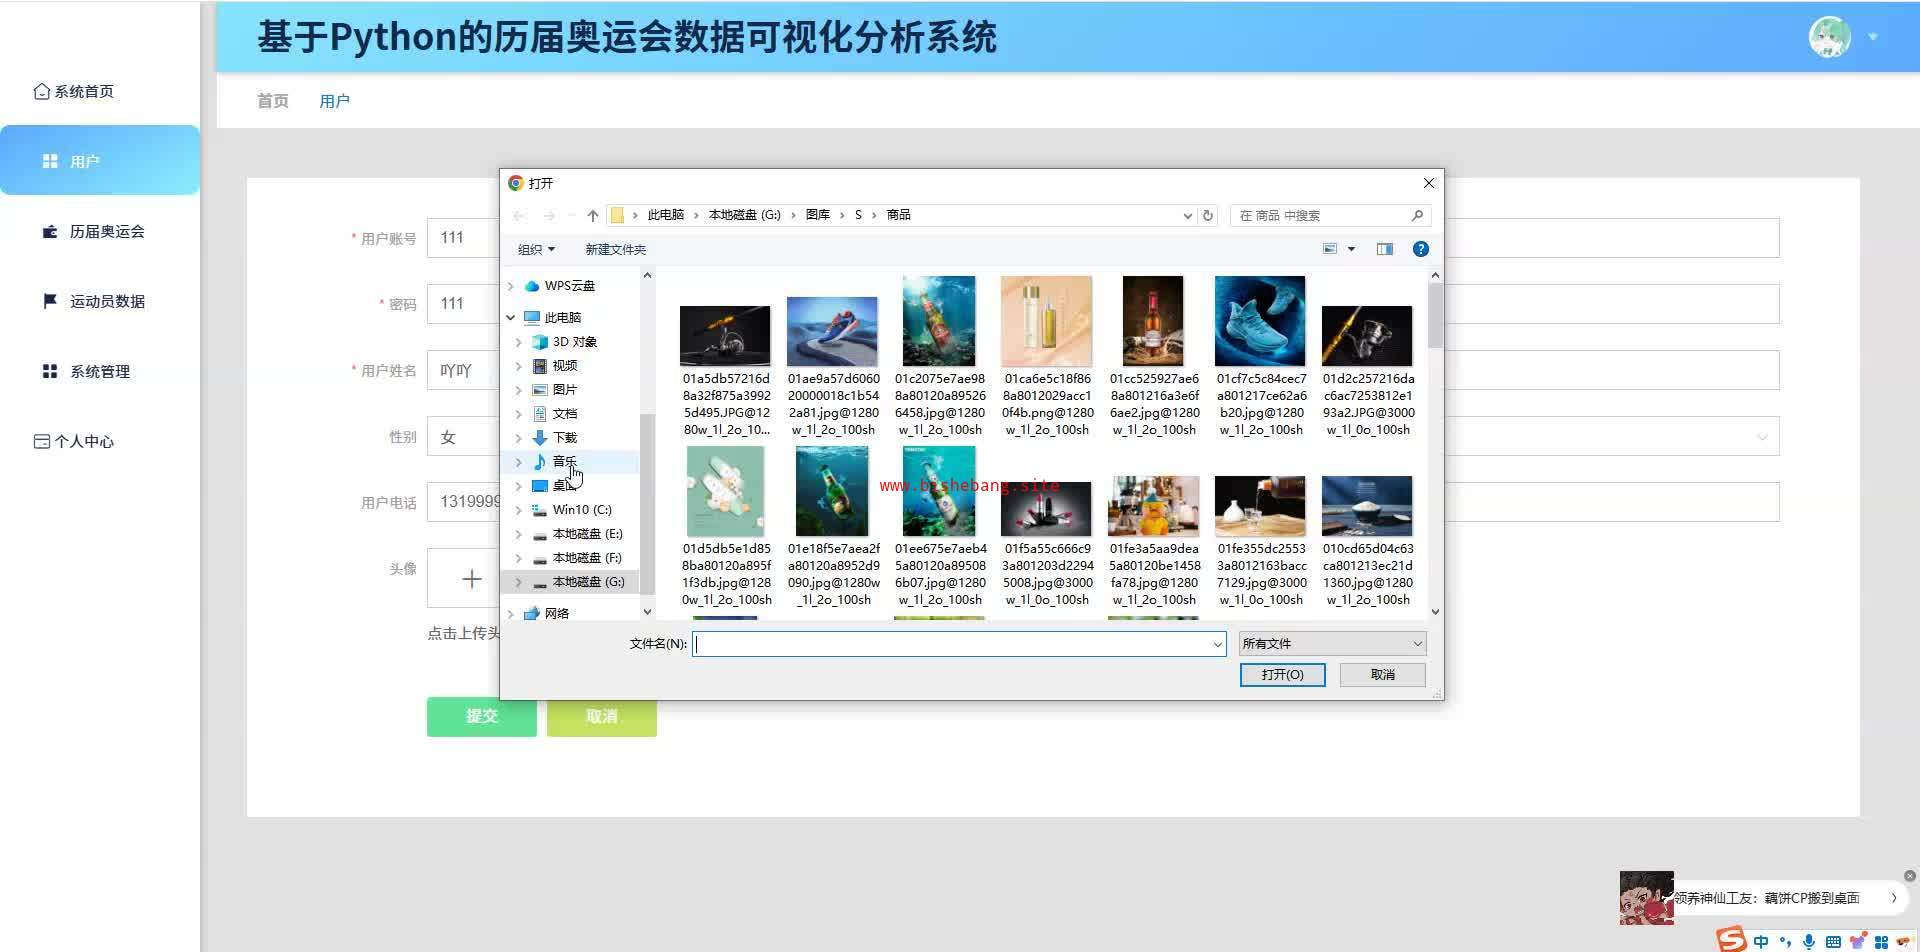This screenshot has width=1920, height=952.
Task: Click the yellow 取消 form button
Action: 602,716
